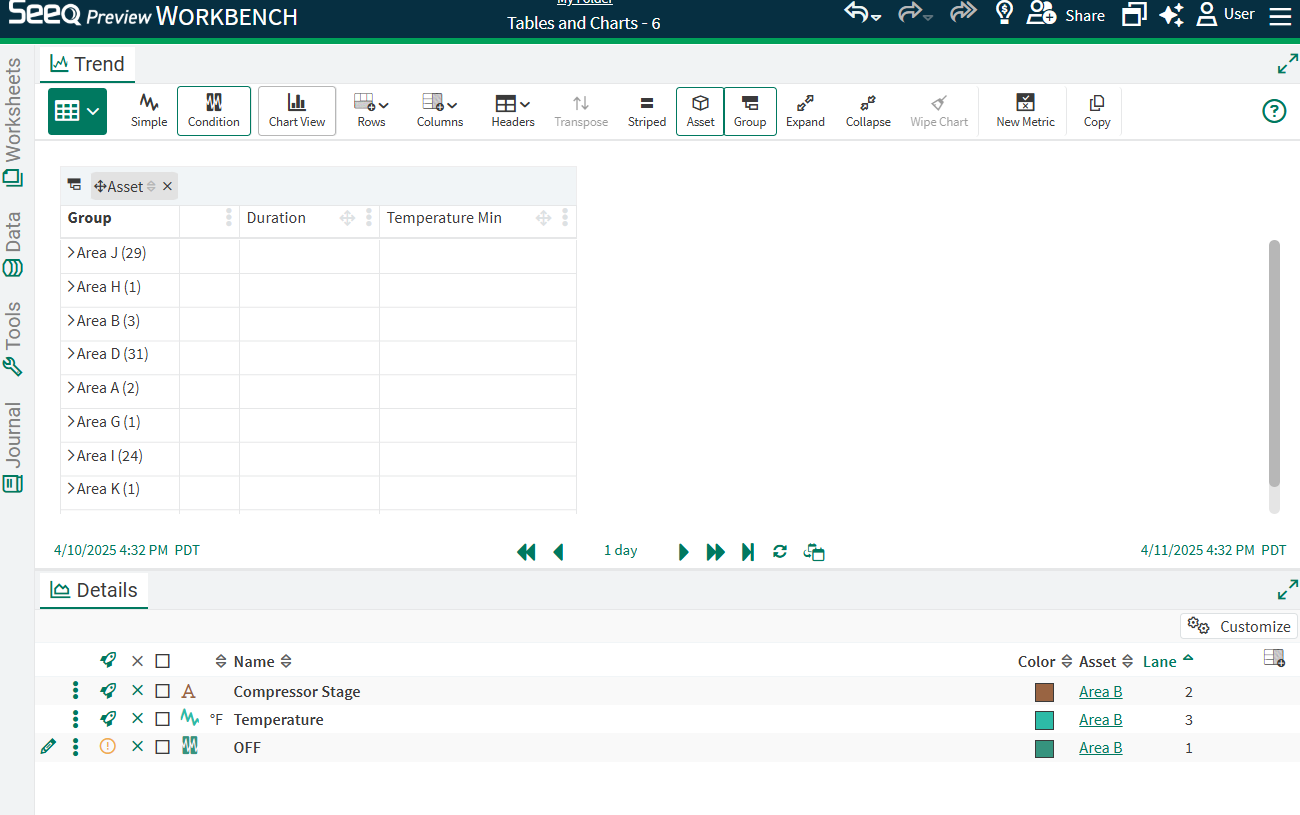
Task: Open the Worksheets side tab
Action: click(x=13, y=122)
